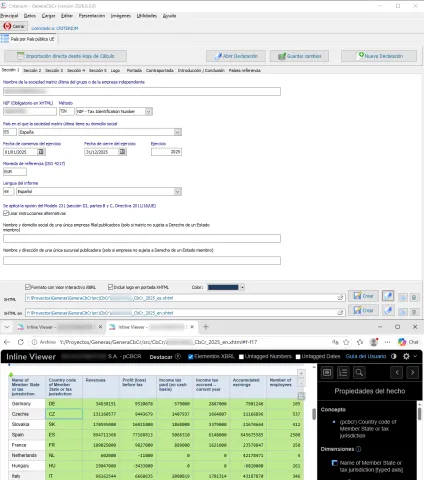Screen dimensions: 424x480
Task: Click the dark blue Color swatch
Action: click(223, 287)
